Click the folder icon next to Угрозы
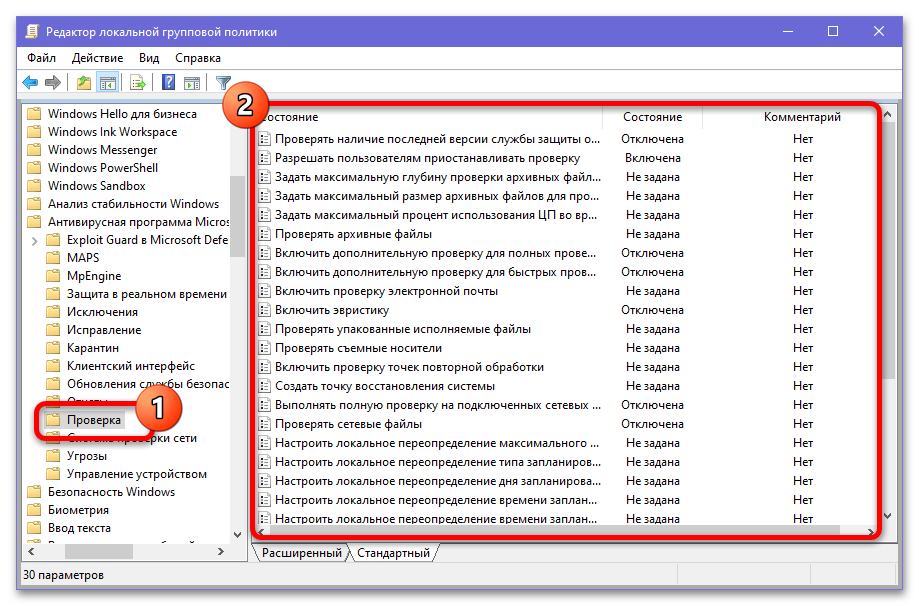The height and width of the screenshot is (606, 919). point(53,456)
